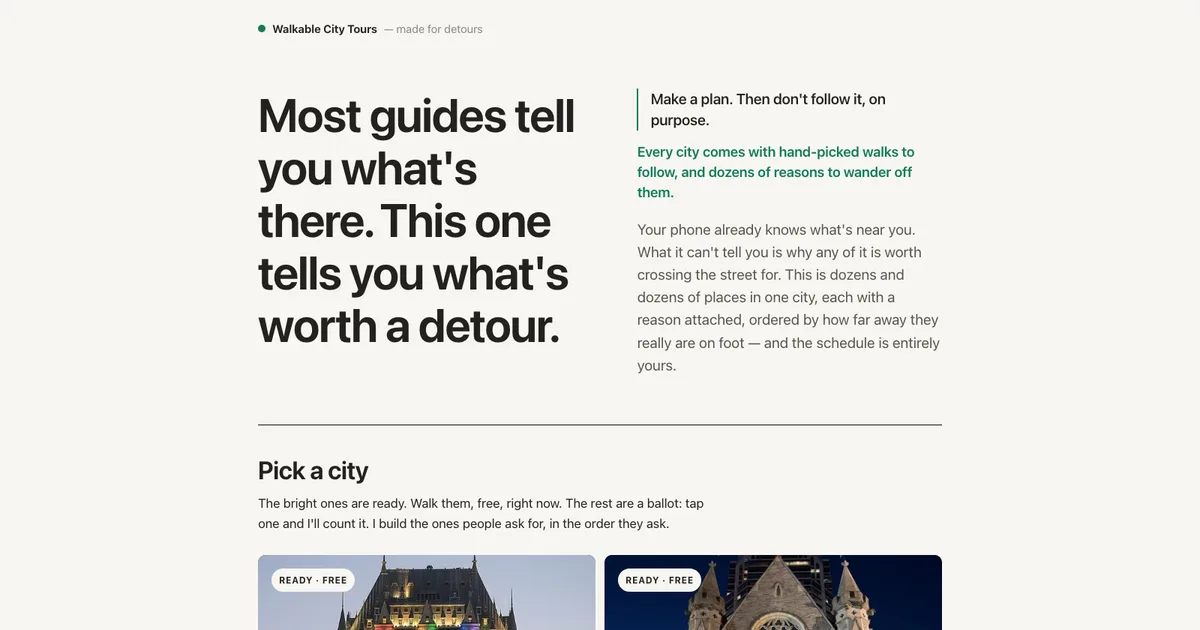Screen dimensions: 1200x630
Task: Open the stone church city card on the right
Action: [x=773, y=592]
